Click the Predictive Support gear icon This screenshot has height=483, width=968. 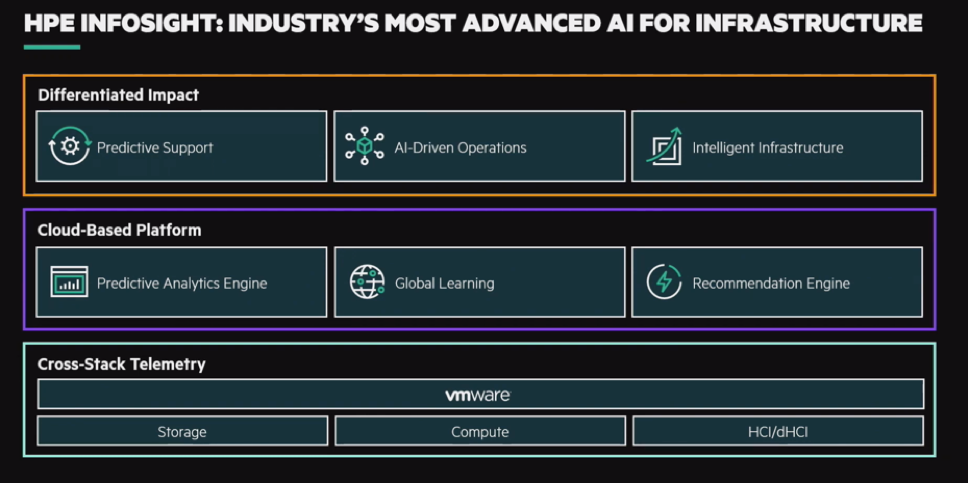click(x=69, y=147)
